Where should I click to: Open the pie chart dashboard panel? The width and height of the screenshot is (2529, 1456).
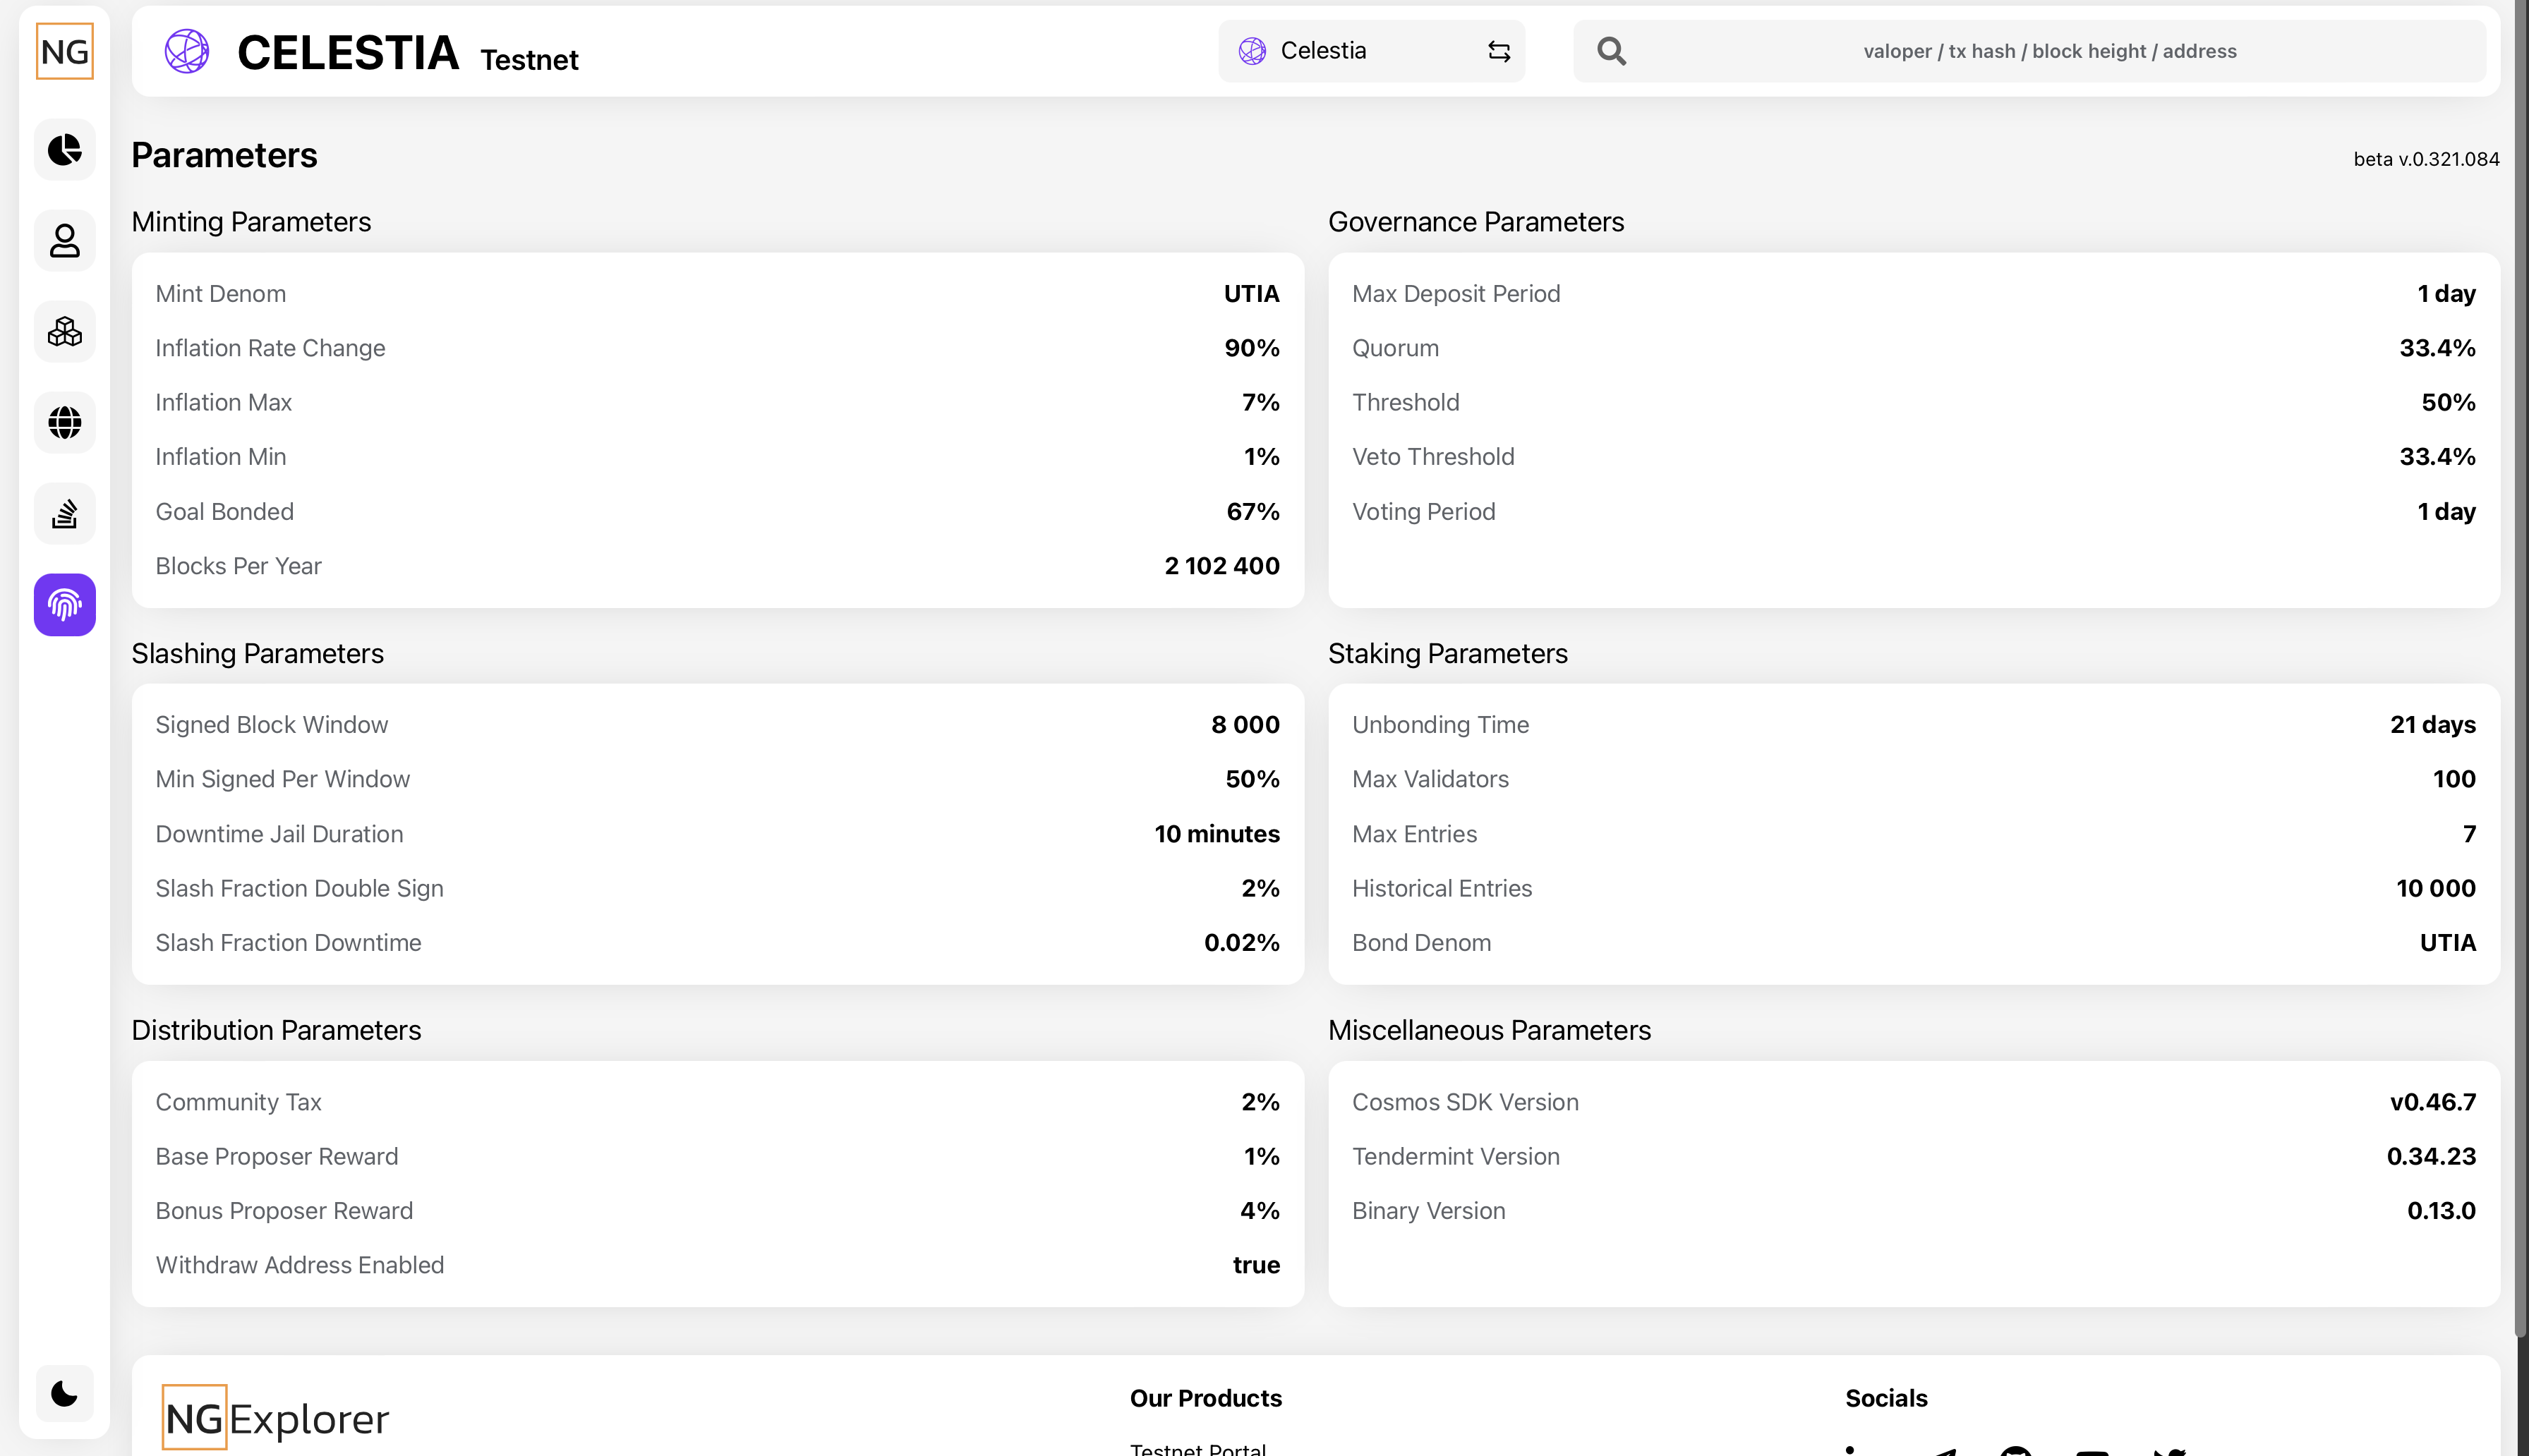64,150
